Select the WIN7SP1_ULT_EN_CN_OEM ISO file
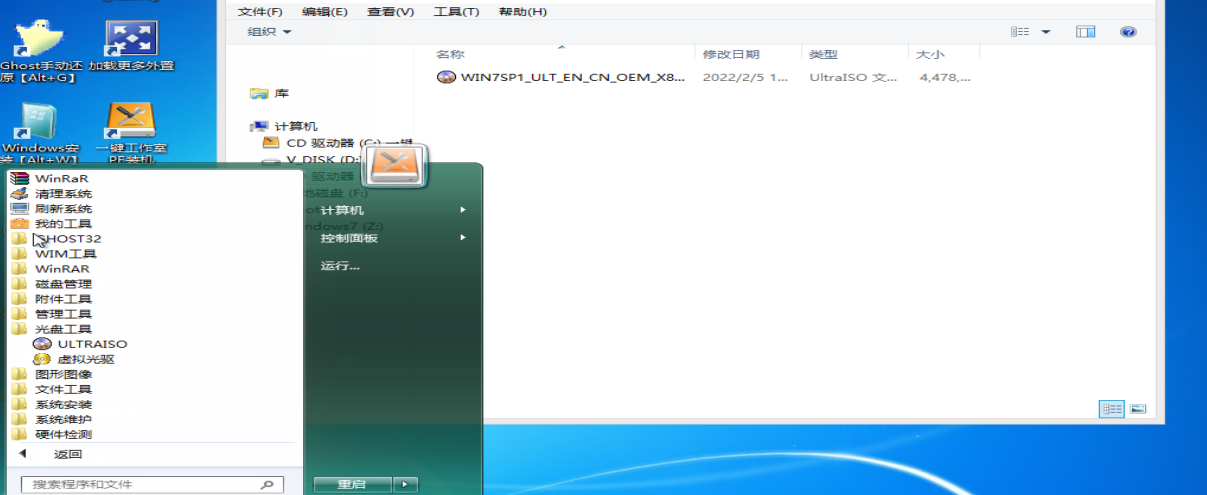The height and width of the screenshot is (495, 1207). tap(572, 77)
